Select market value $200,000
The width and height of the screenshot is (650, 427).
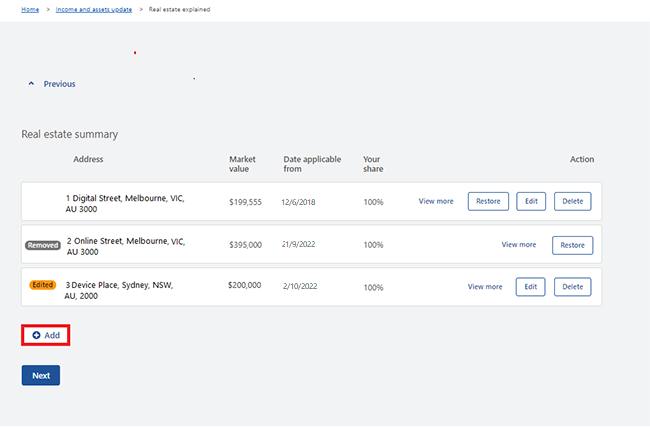[245, 285]
